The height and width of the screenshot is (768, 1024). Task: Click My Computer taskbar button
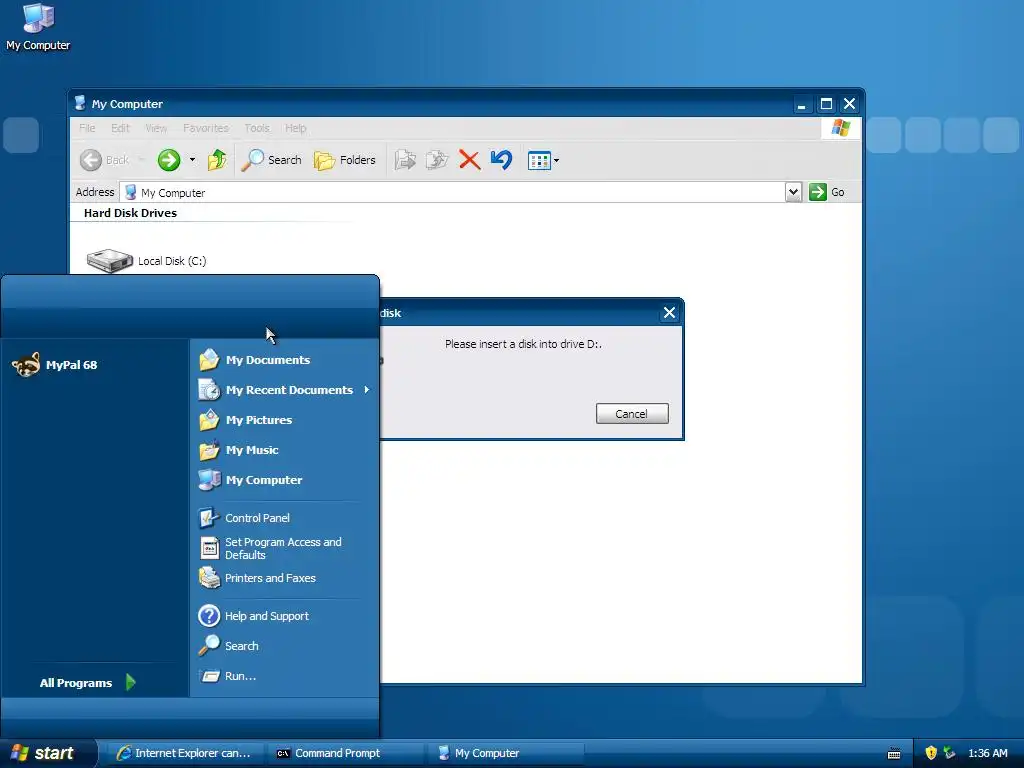[505, 753]
